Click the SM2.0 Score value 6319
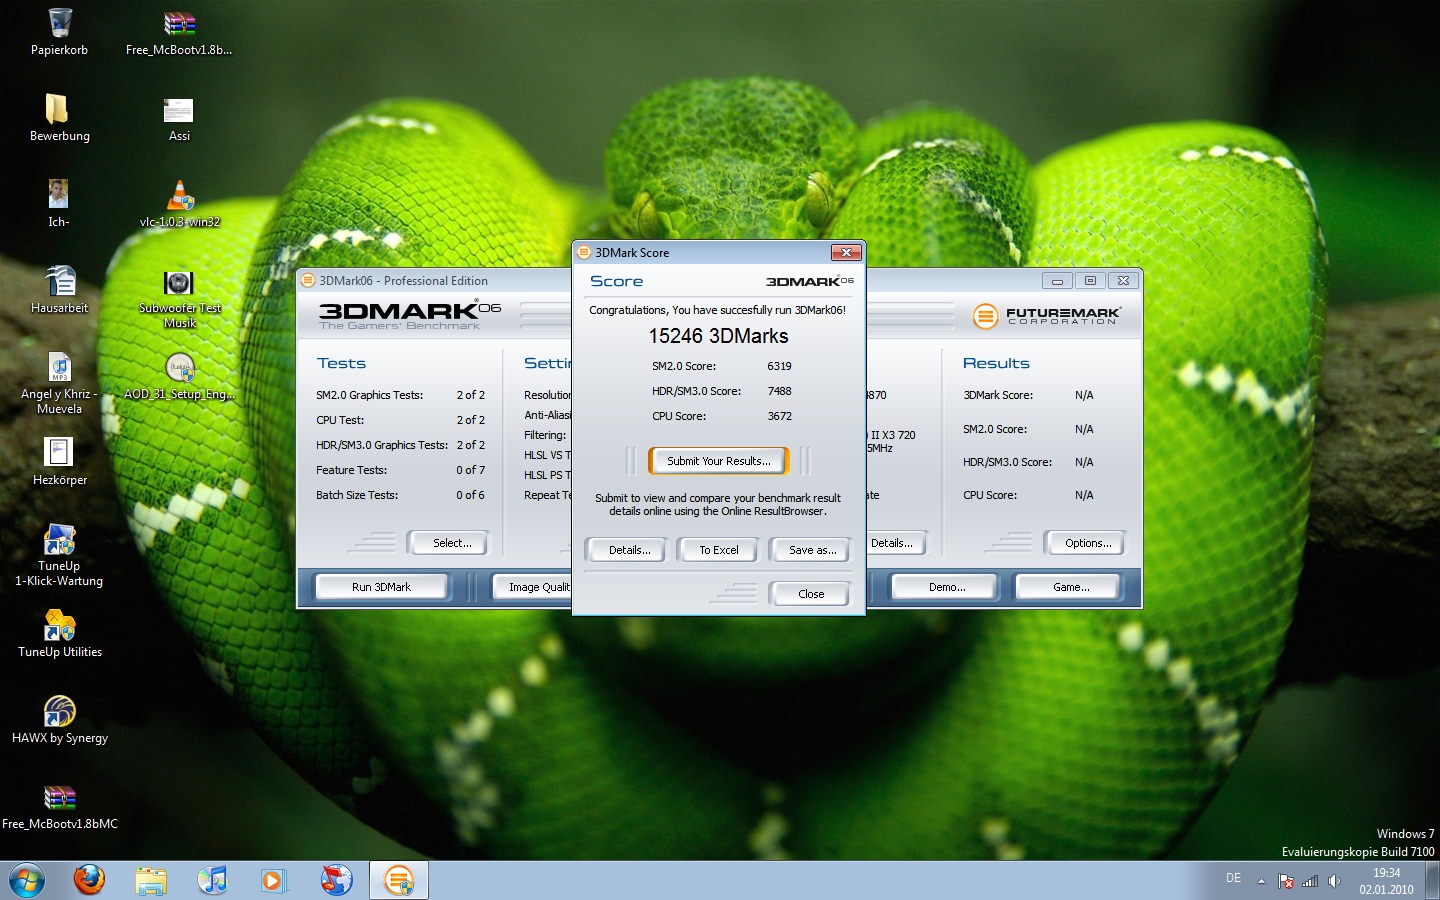This screenshot has width=1440, height=900. click(x=780, y=366)
